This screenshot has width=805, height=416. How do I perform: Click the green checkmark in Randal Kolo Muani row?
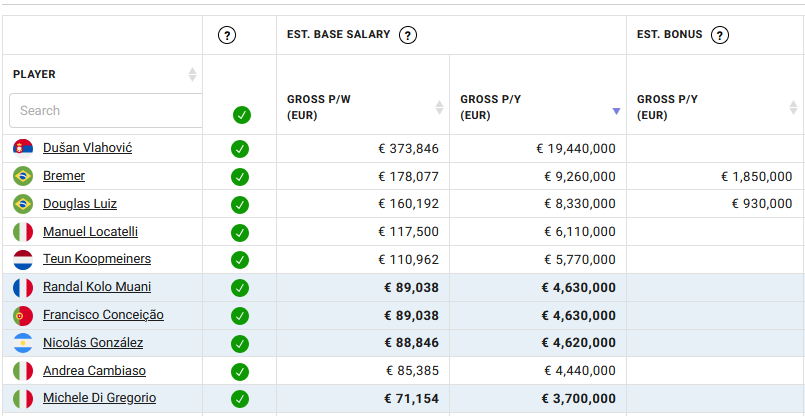click(240, 288)
